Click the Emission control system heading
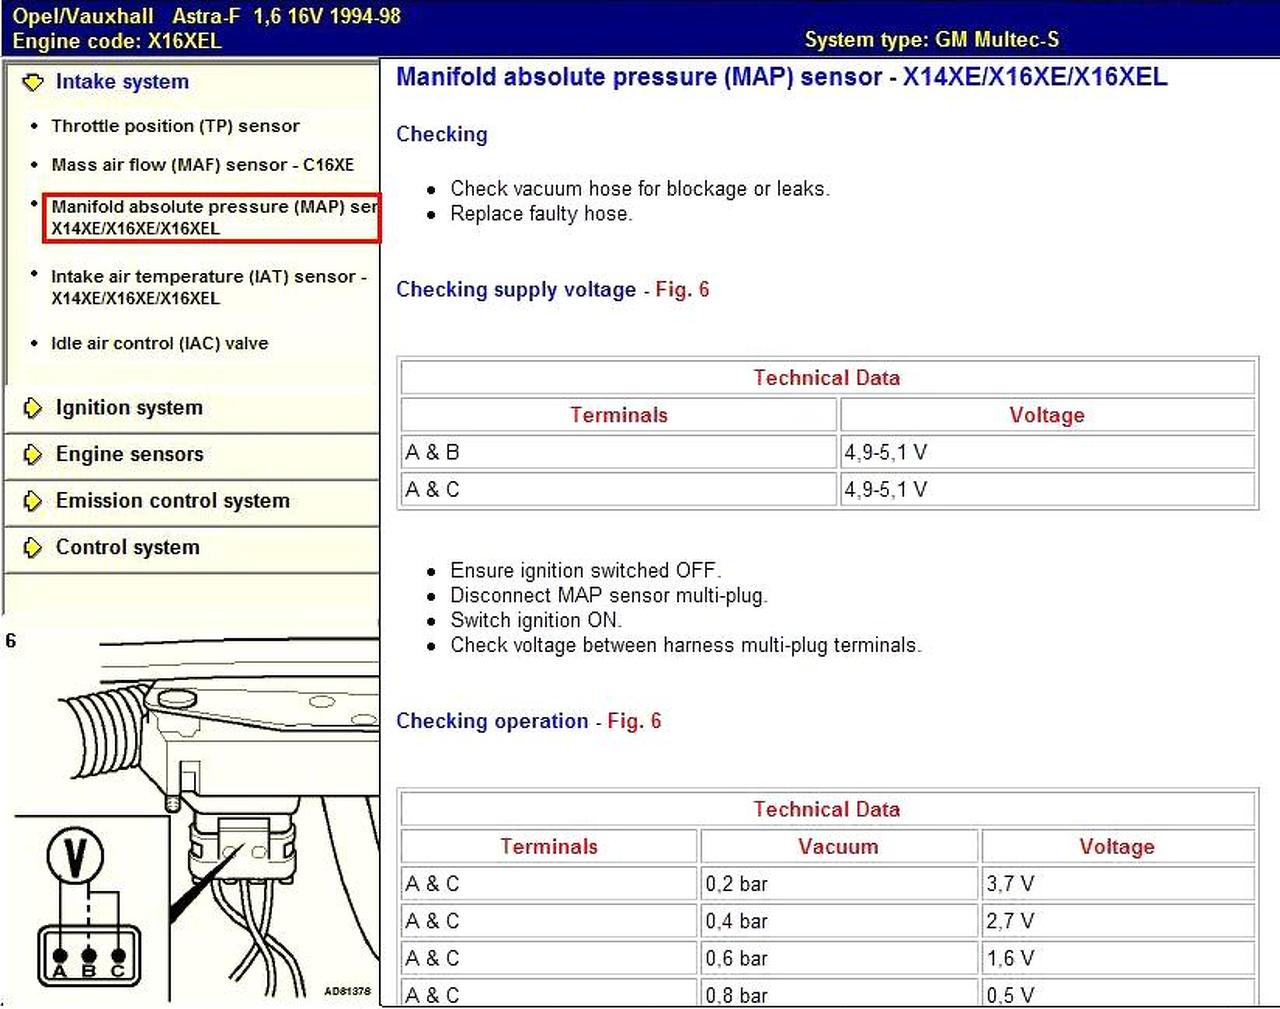Screen dimensions: 1280x1009 173,501
